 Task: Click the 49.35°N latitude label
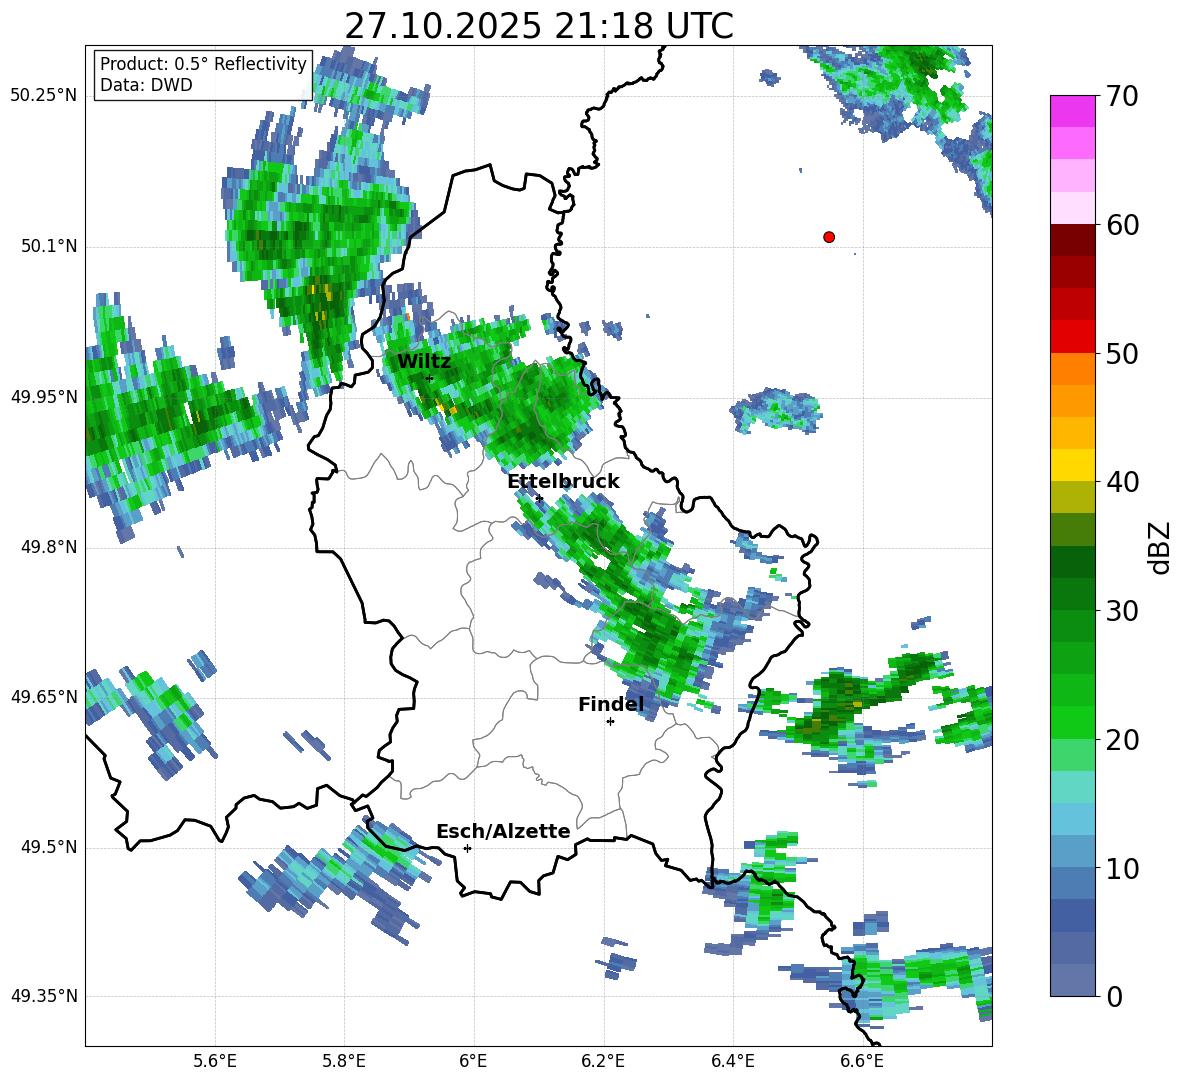tap(44, 997)
